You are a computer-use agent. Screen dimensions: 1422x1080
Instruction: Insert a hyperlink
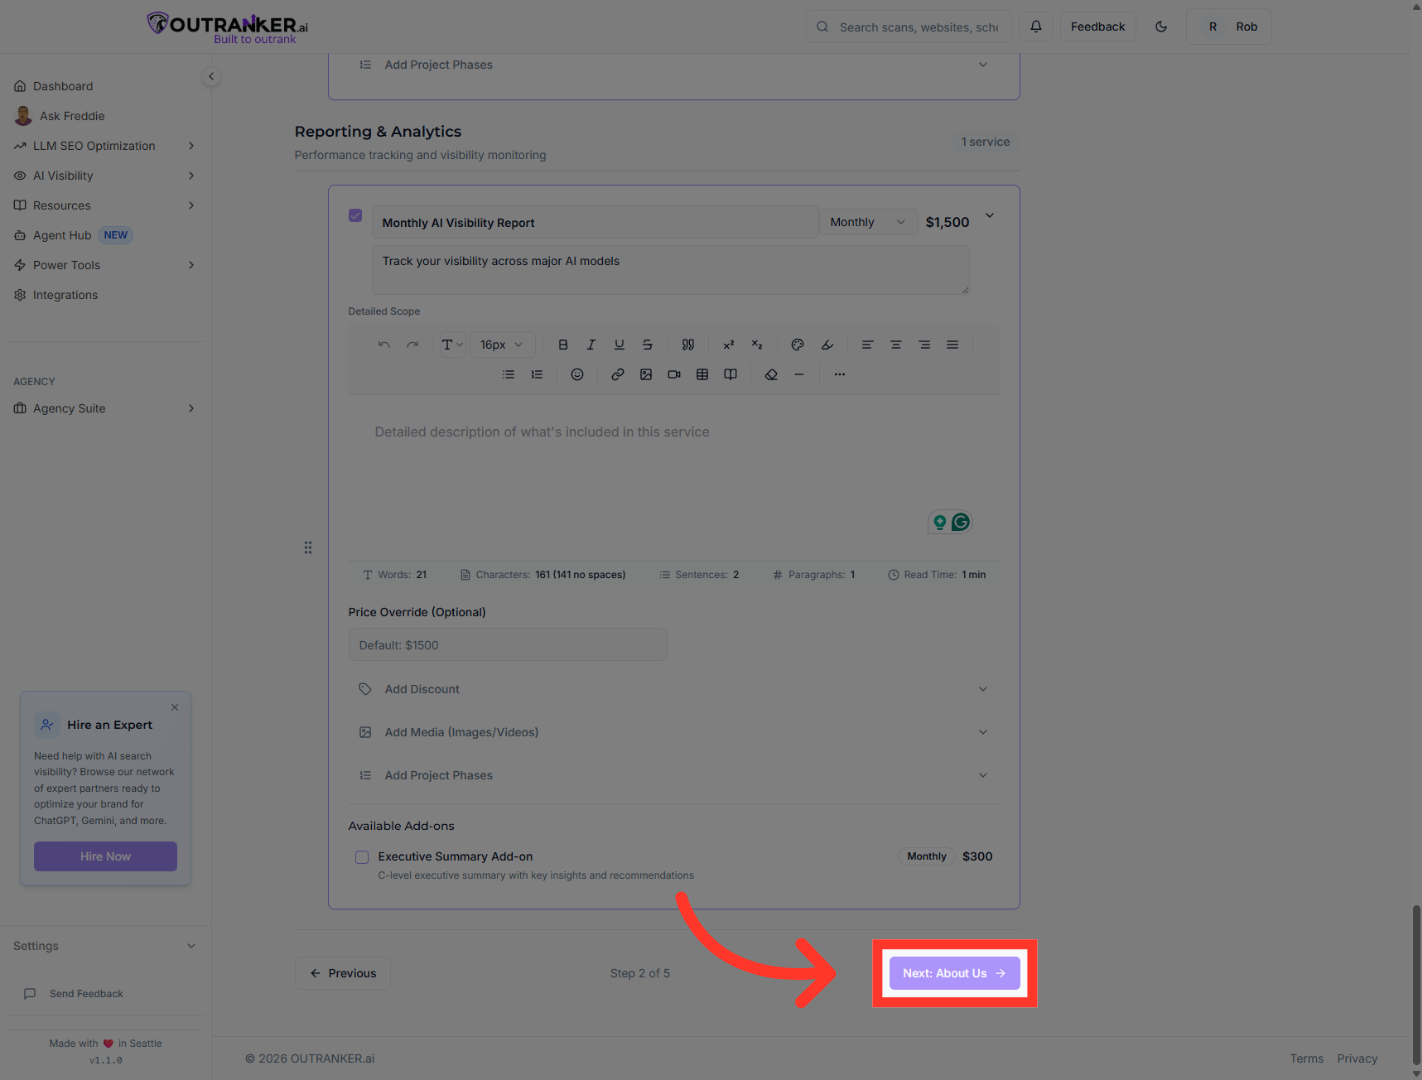[618, 375]
